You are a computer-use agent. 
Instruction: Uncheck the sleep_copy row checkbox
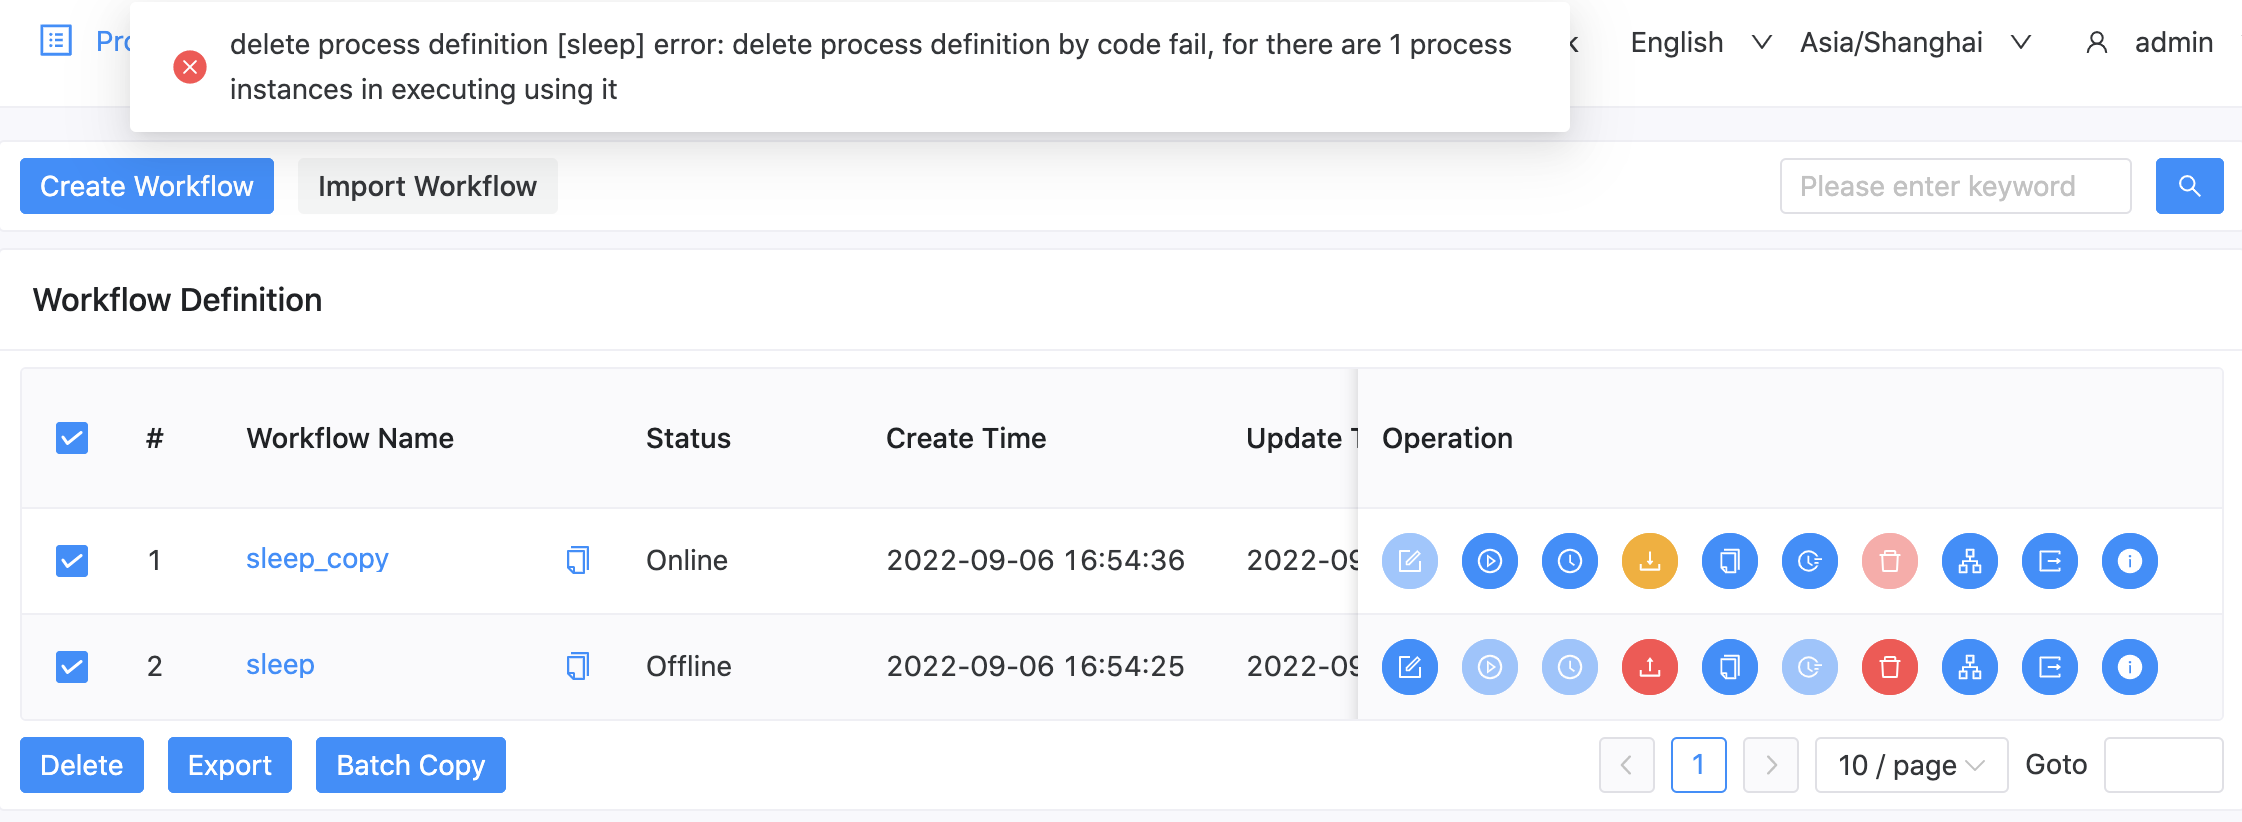pyautogui.click(x=72, y=560)
